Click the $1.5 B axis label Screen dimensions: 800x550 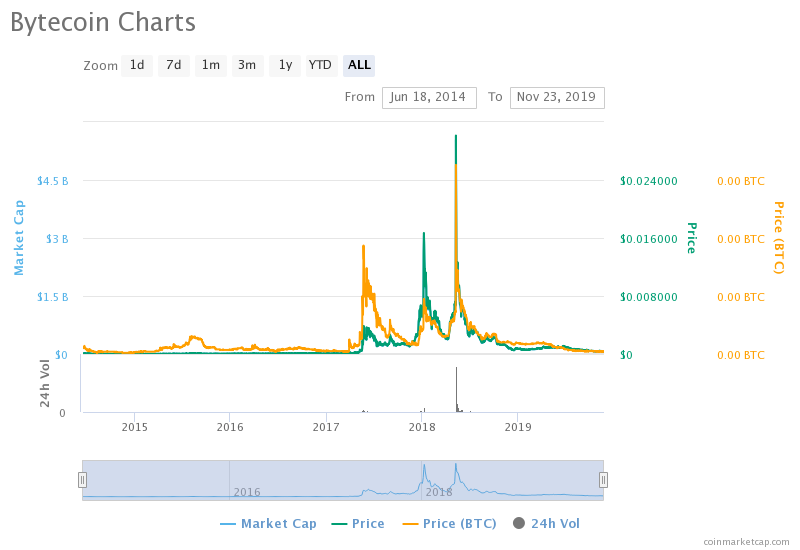(x=53, y=297)
